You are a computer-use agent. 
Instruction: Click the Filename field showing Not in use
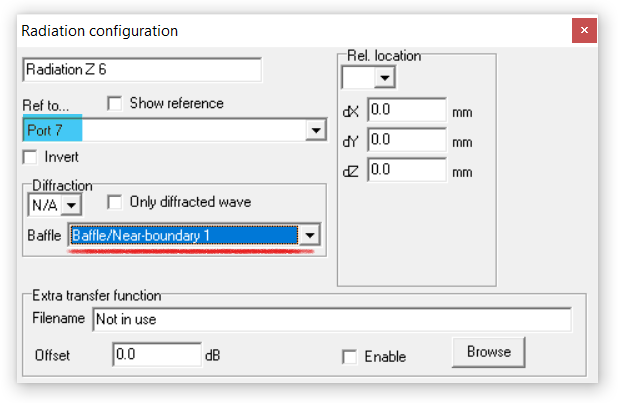330,320
